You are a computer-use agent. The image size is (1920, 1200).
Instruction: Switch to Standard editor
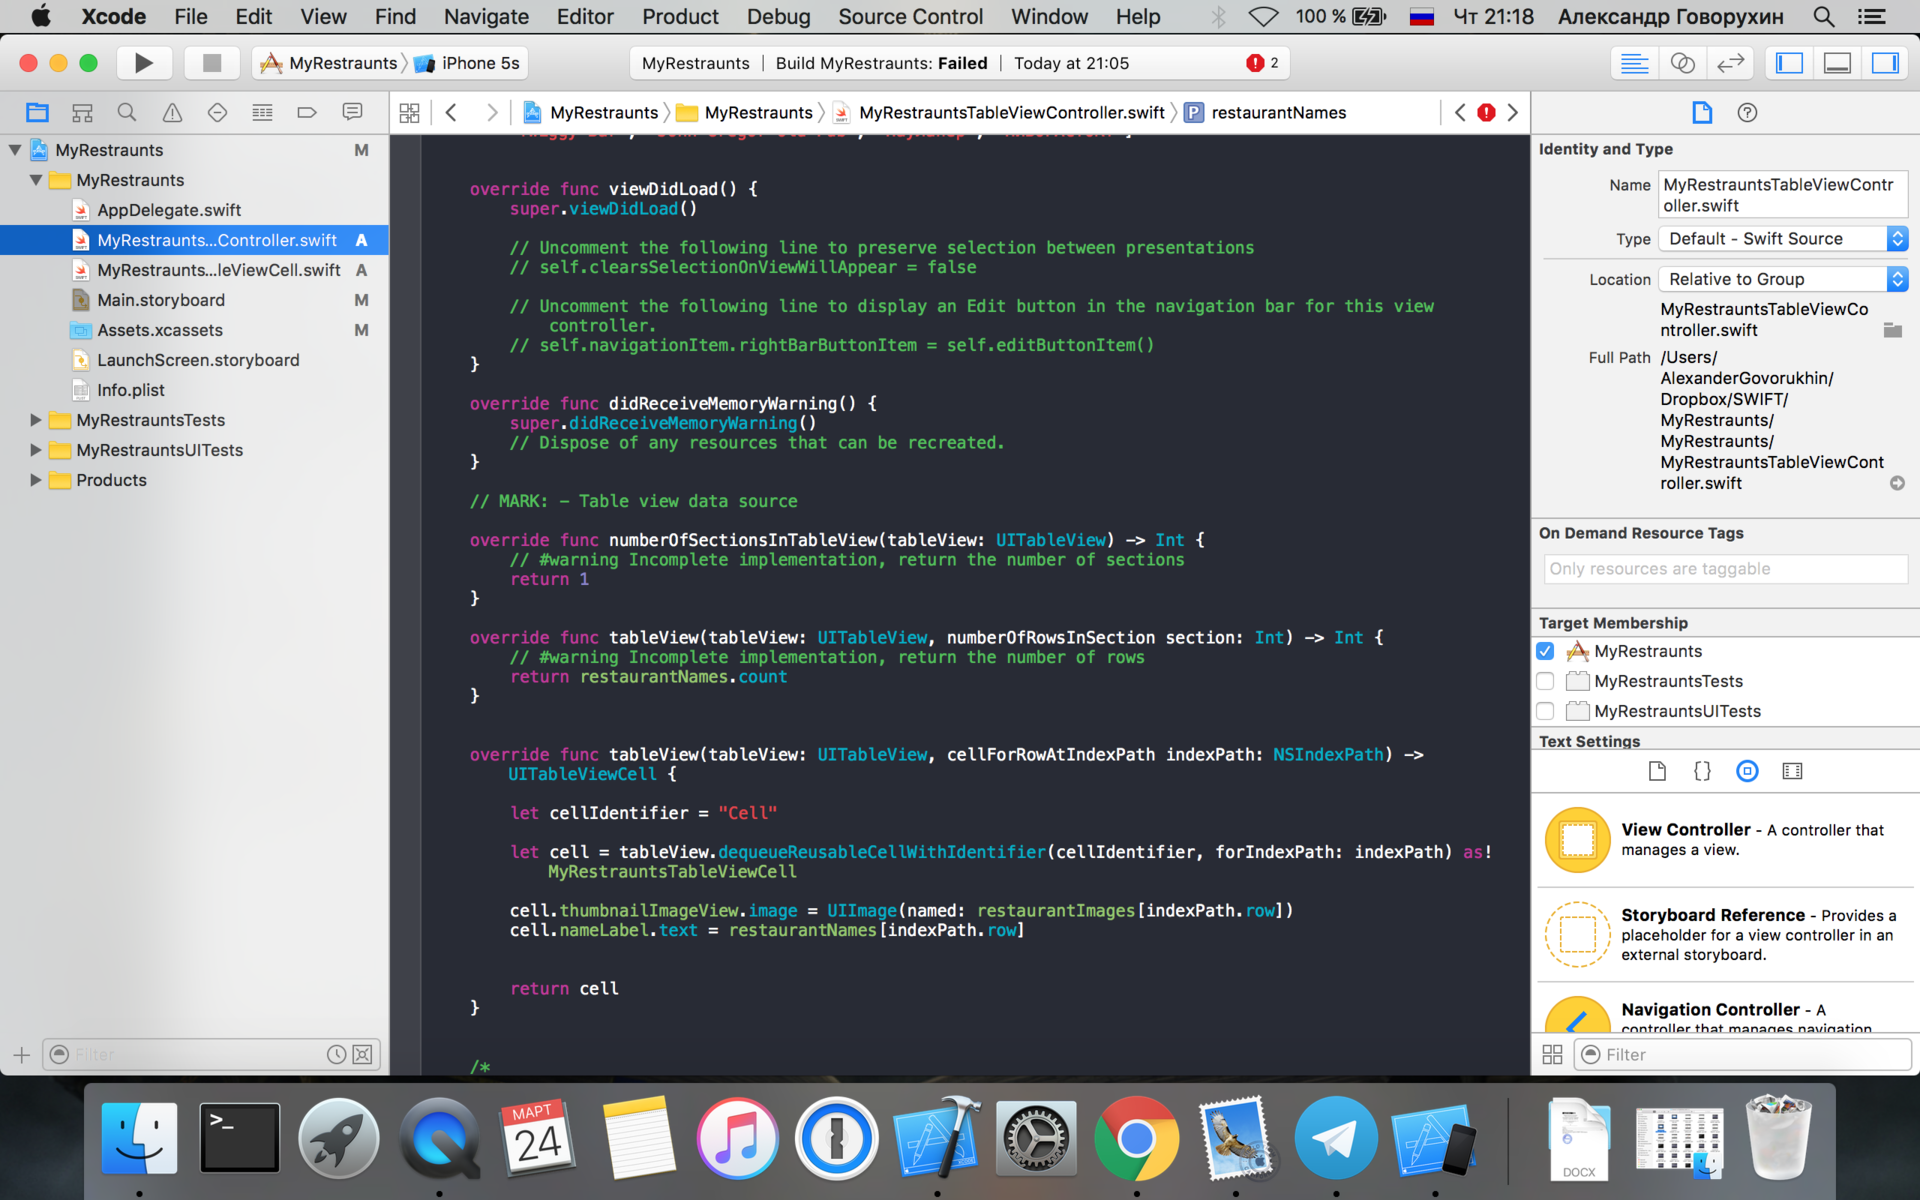pos(1634,63)
